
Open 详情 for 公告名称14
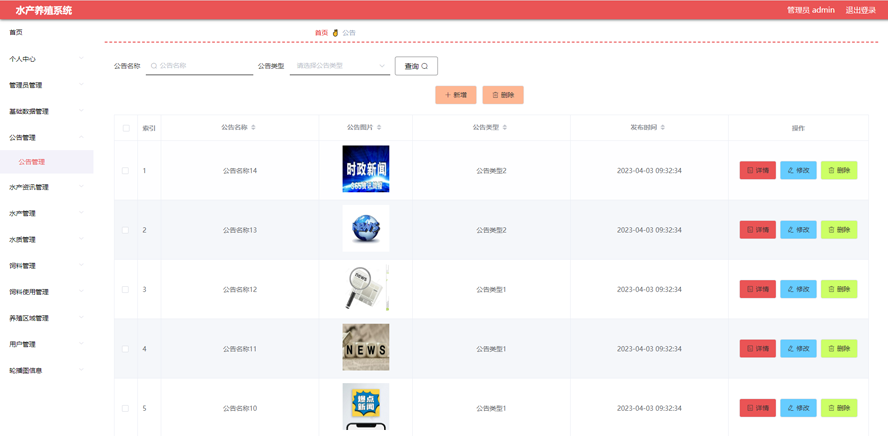coord(758,170)
